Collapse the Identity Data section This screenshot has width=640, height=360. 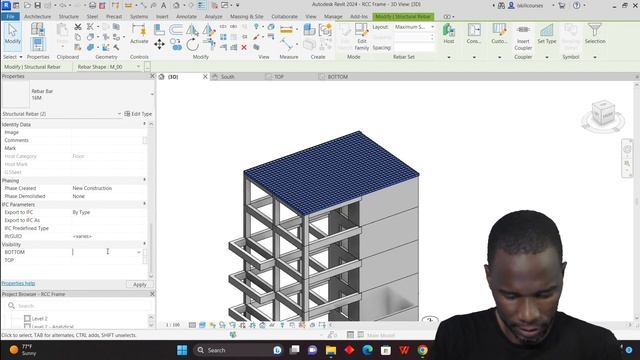(x=144, y=124)
